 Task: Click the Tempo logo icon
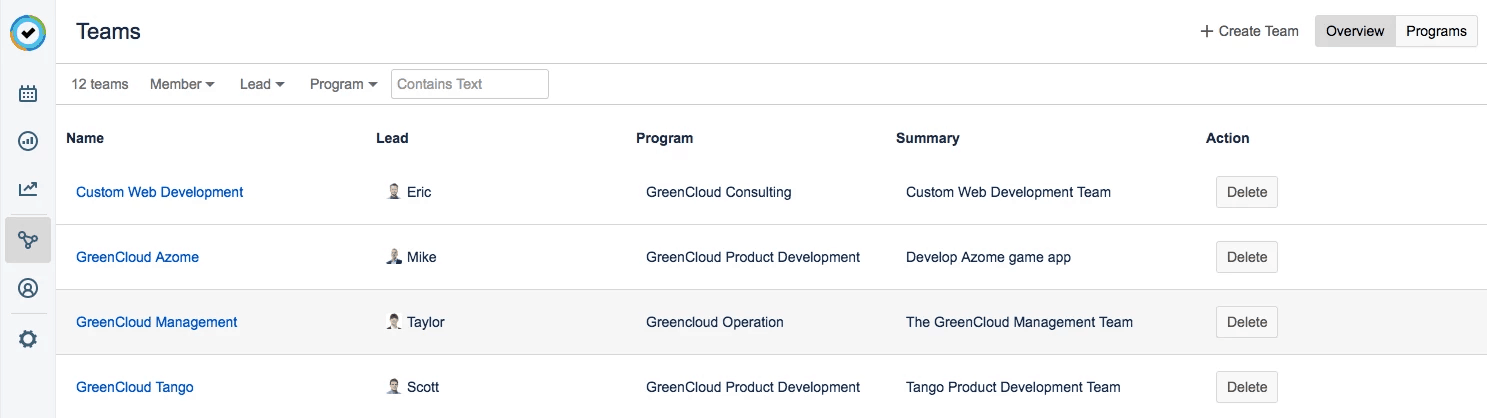[x=28, y=33]
